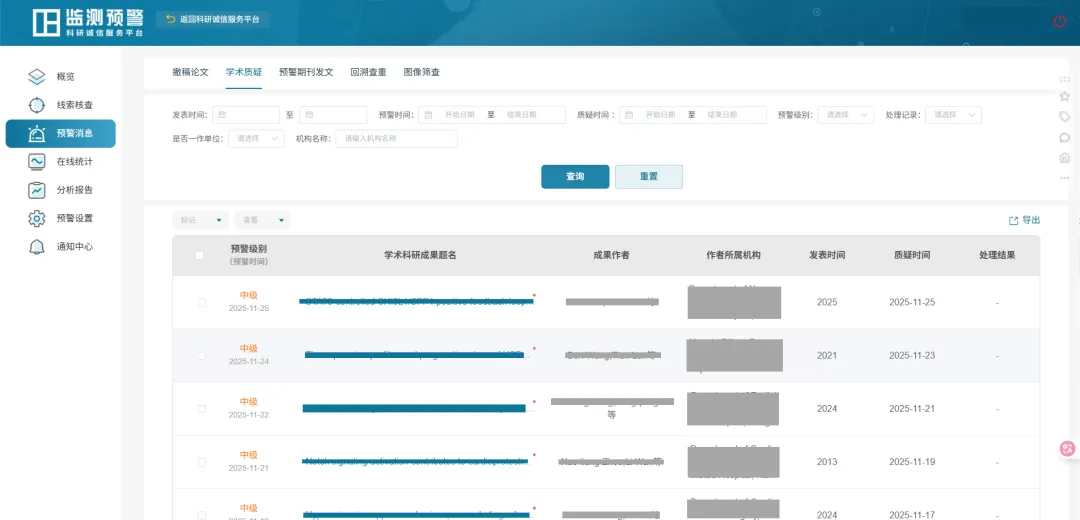The height and width of the screenshot is (520, 1080).
Task: Toggle the select-all checkbox in table header
Action: click(200, 255)
